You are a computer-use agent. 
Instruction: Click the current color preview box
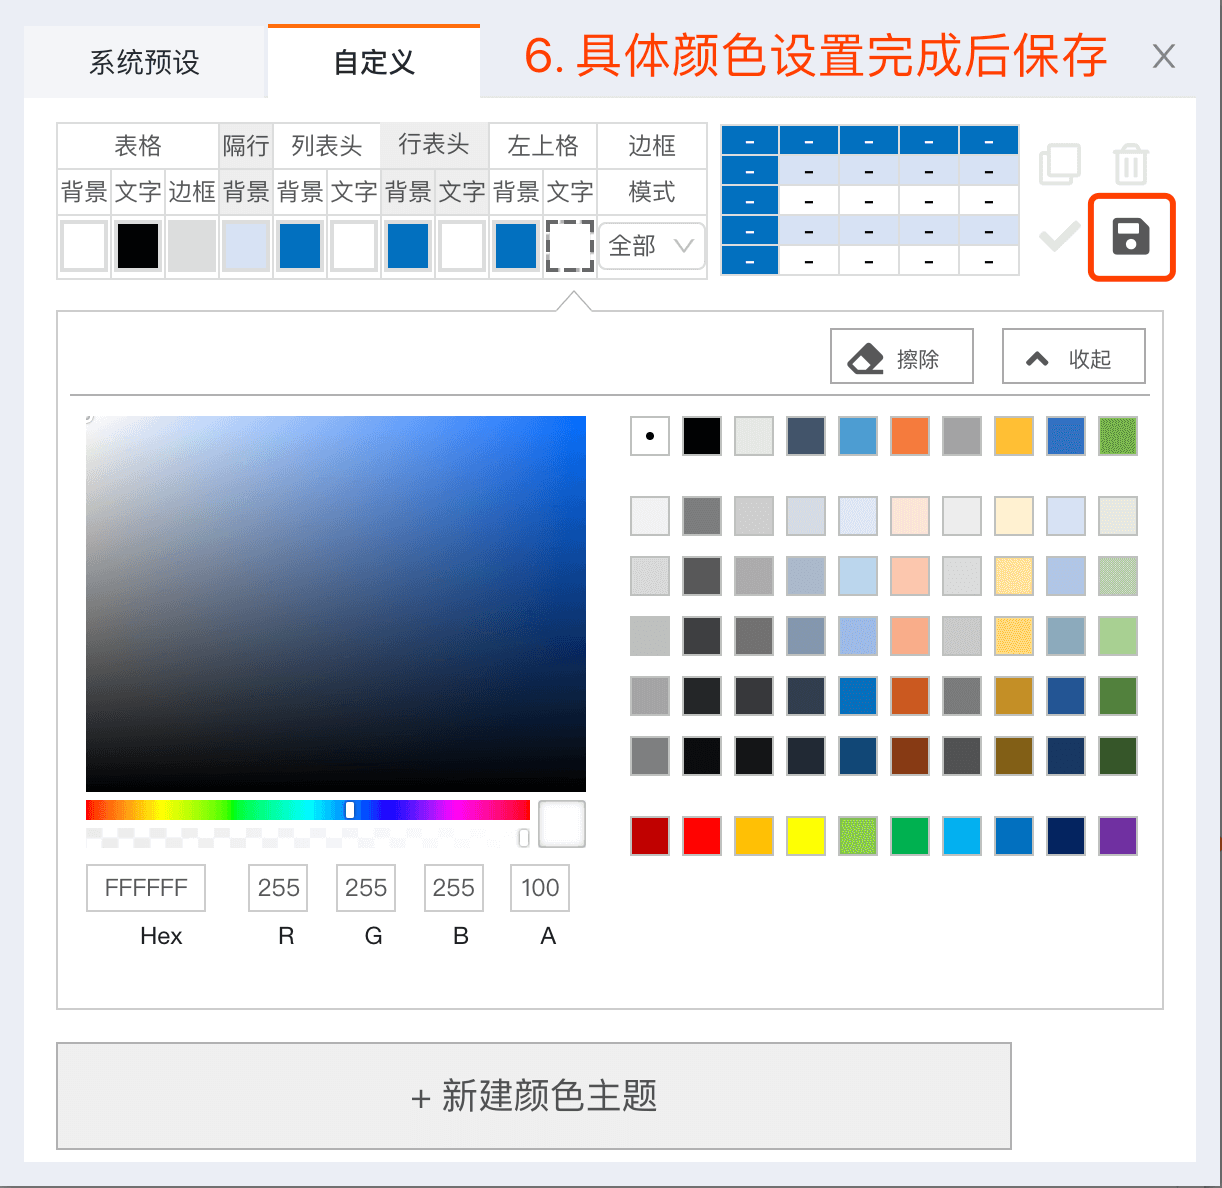(x=562, y=824)
